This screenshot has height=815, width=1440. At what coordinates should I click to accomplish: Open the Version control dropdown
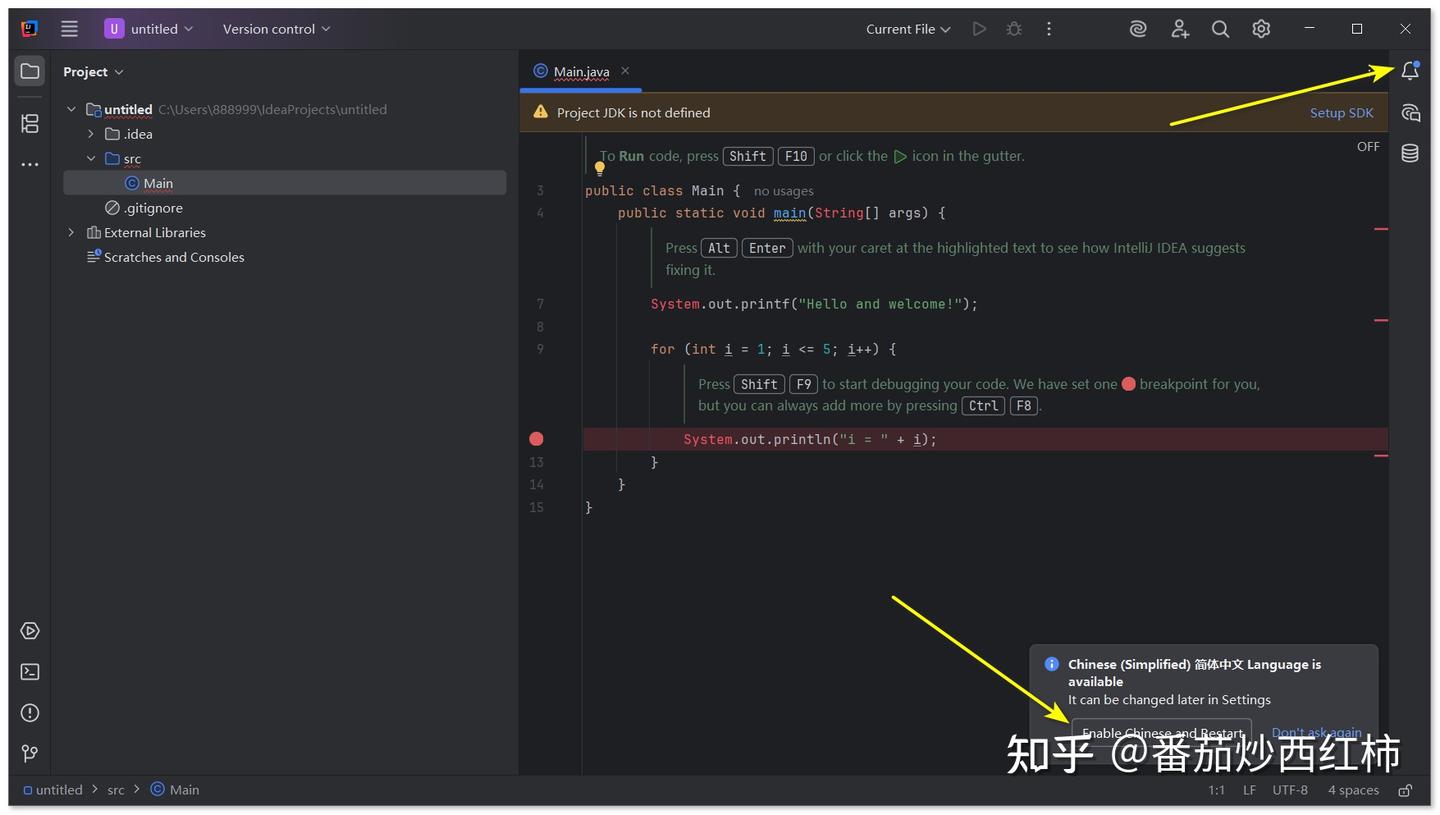pos(276,29)
